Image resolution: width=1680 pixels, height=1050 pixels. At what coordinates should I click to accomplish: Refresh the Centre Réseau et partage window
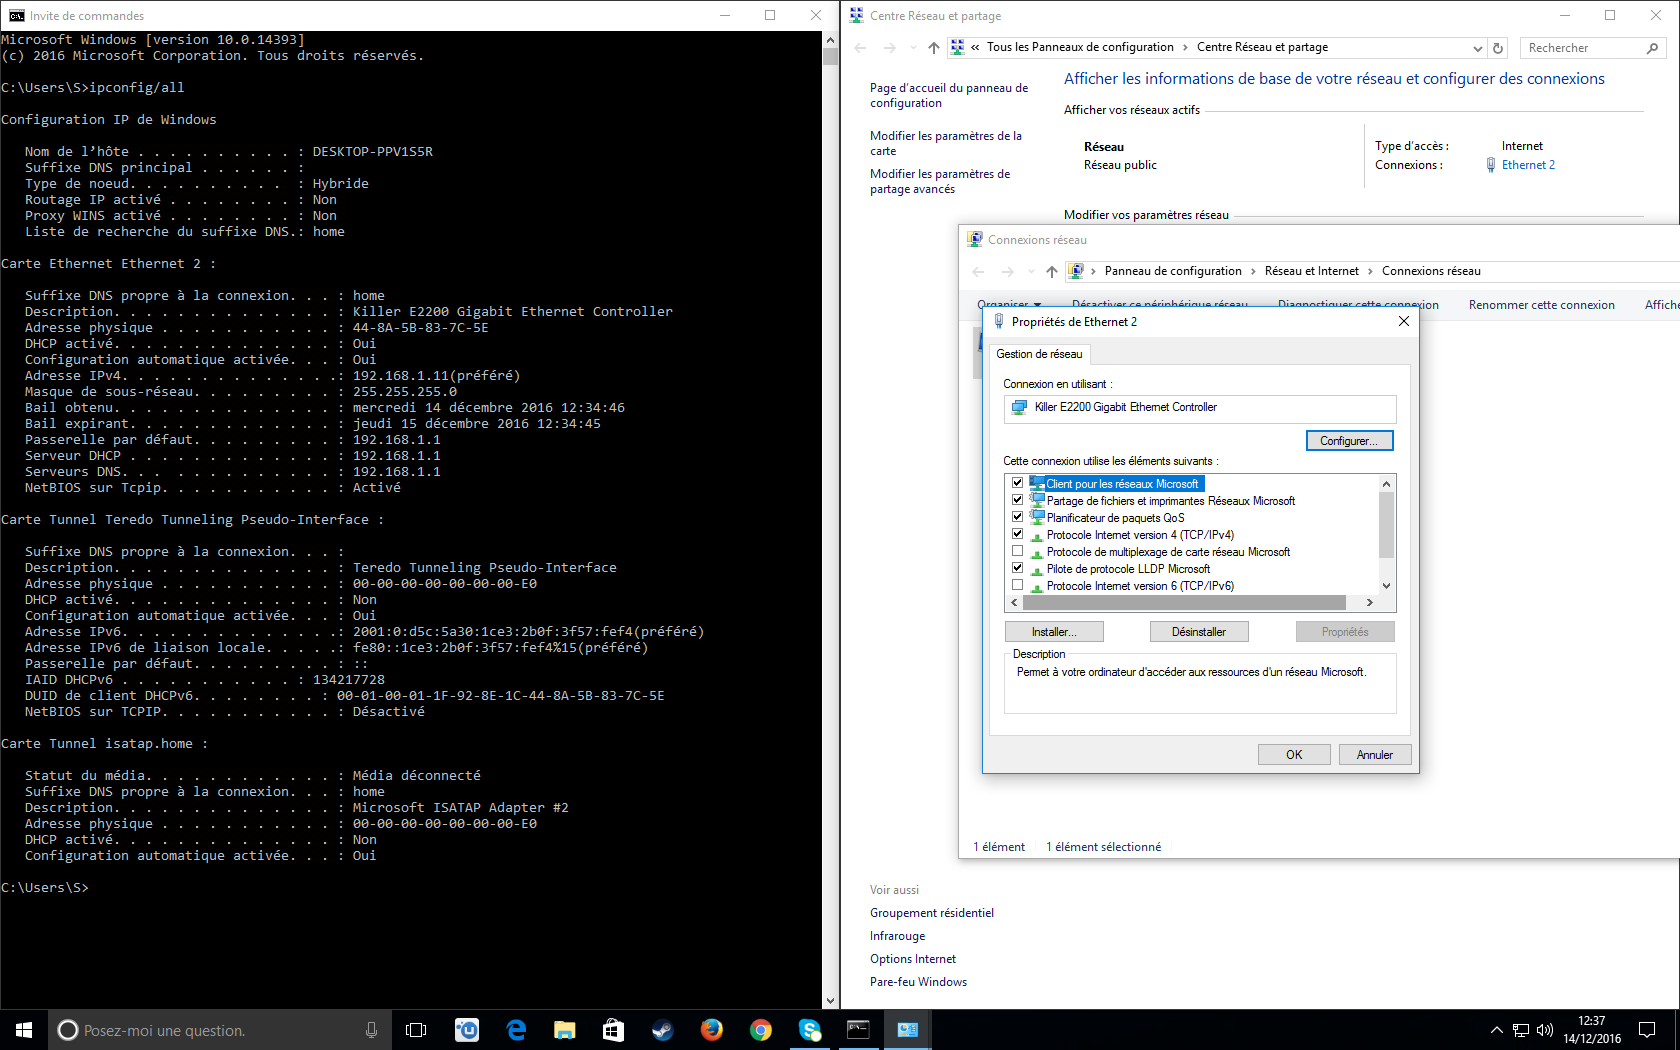tap(1498, 48)
